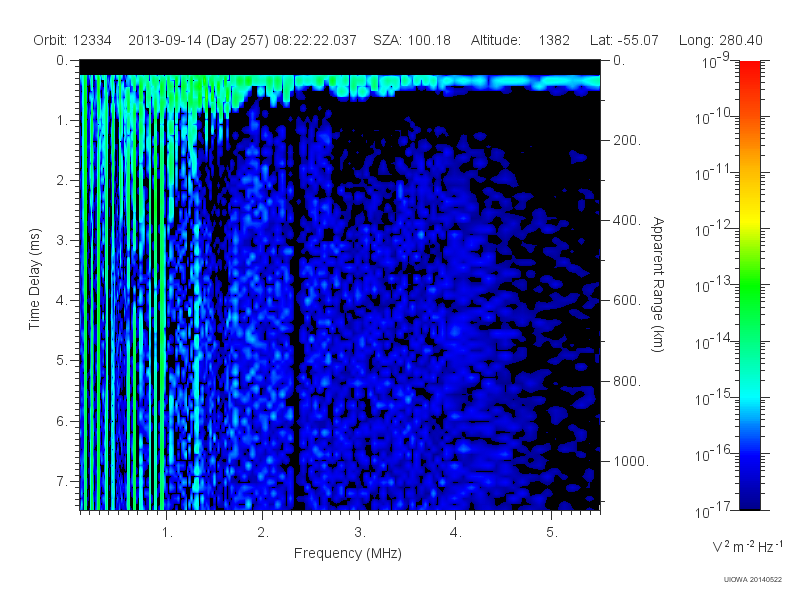Click the colorbar label 10^-15
This screenshot has height=600, width=800.
[x=713, y=397]
